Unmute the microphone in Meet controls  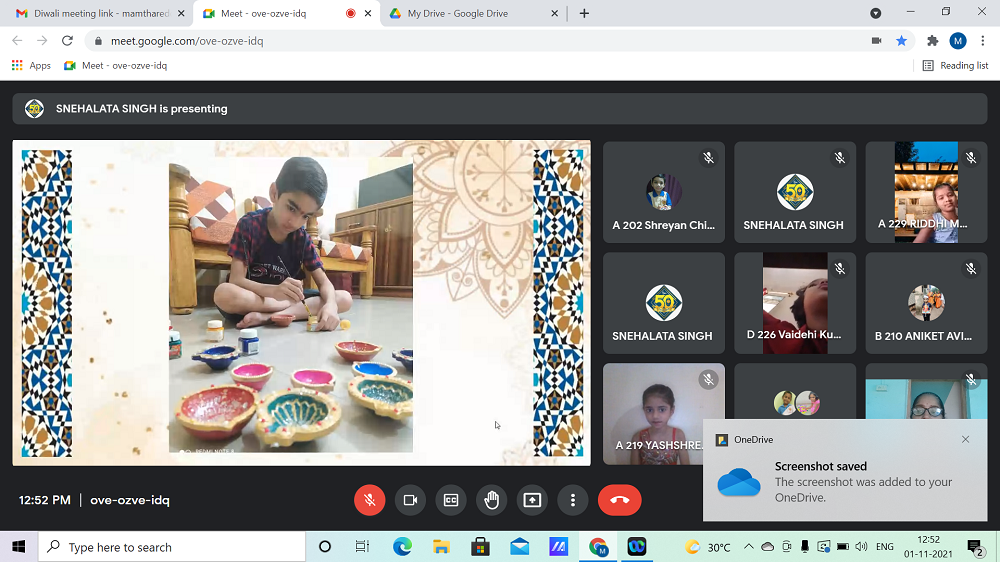click(370, 500)
